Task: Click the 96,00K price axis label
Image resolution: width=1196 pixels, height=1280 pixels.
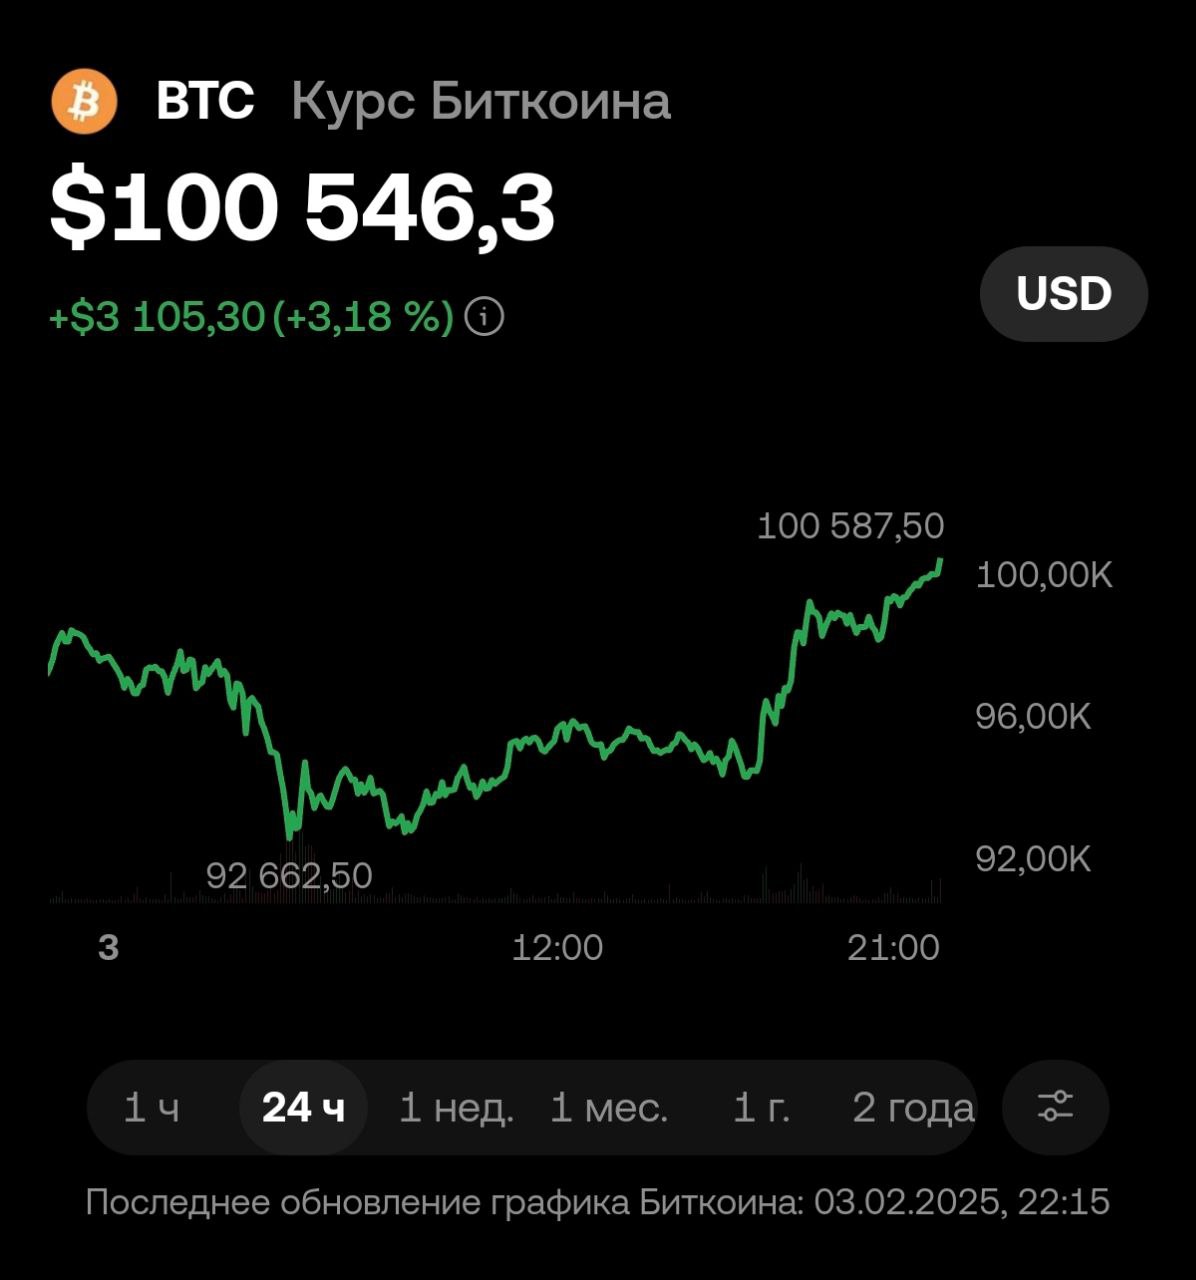Action: coord(1033,717)
